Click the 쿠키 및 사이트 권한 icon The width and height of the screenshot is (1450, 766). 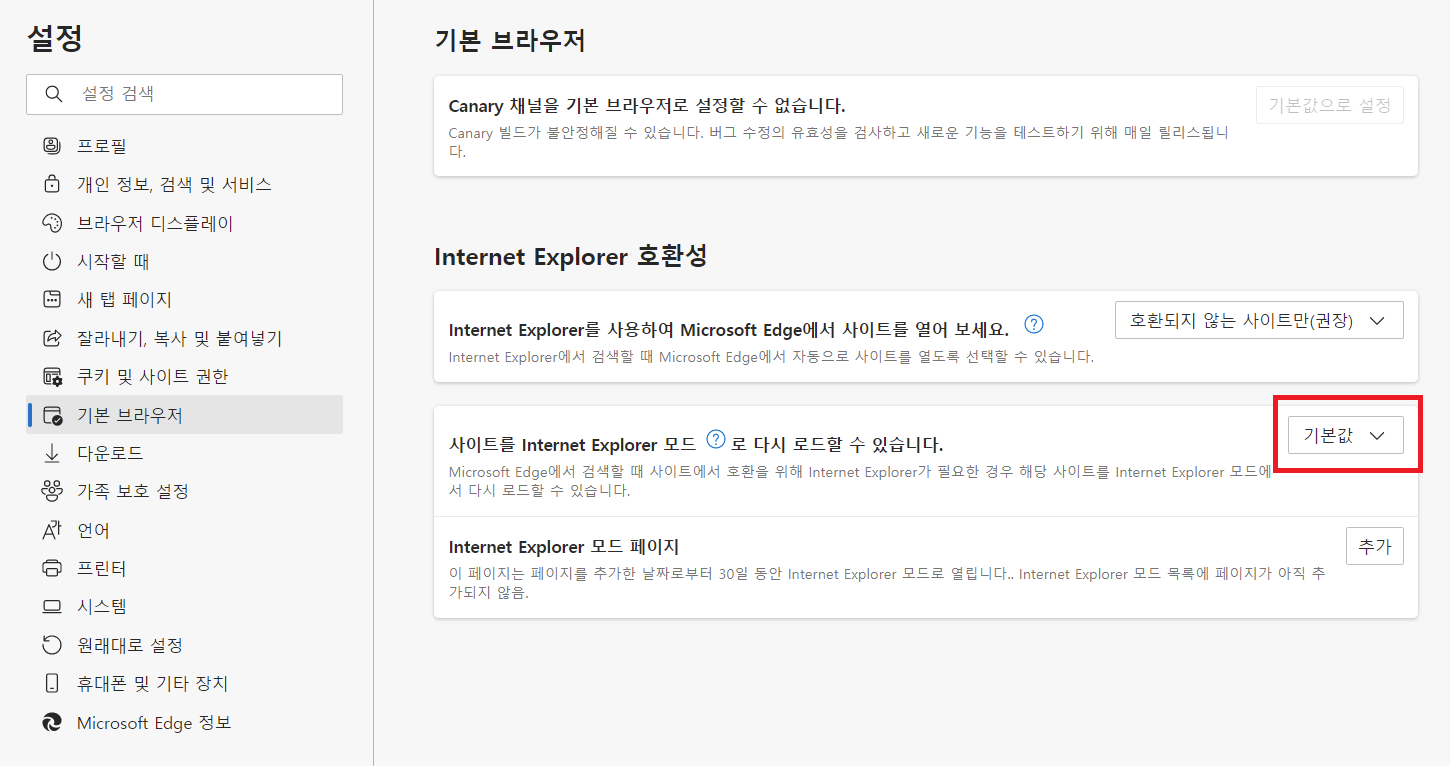coord(52,377)
